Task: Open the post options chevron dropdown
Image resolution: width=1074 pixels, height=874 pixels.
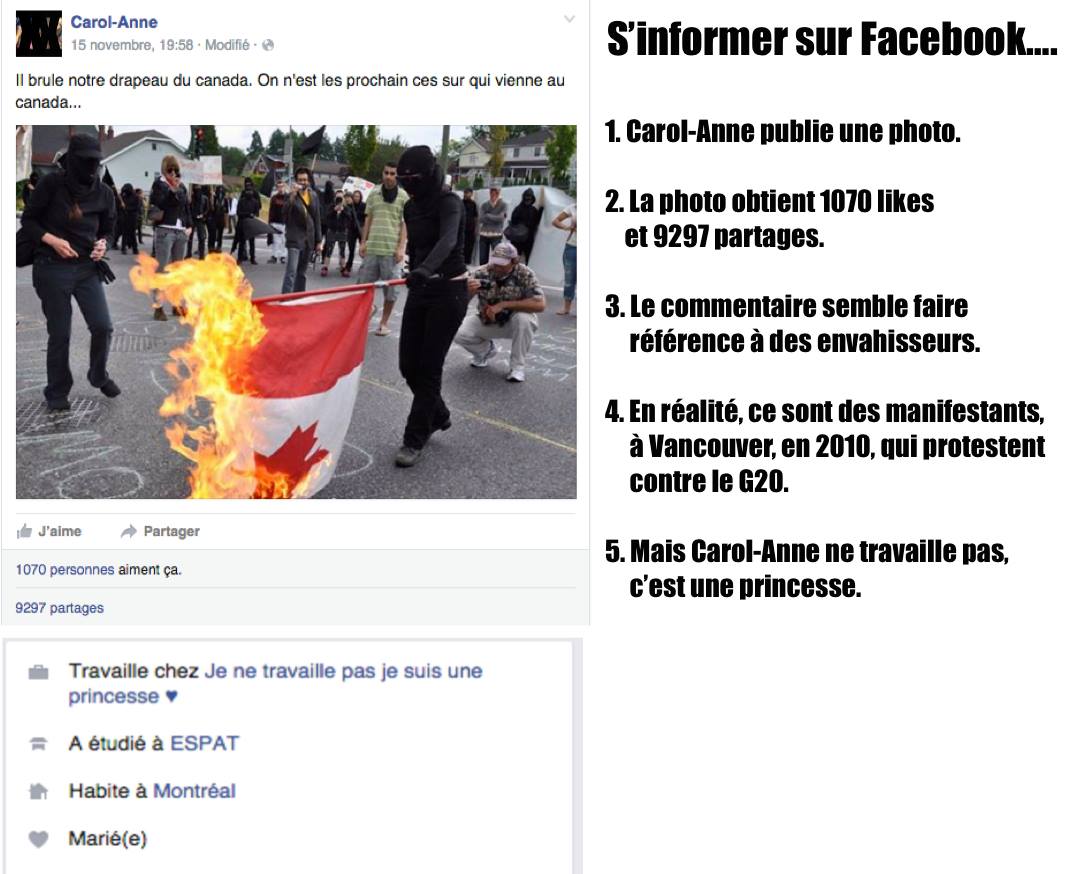Action: point(569,19)
